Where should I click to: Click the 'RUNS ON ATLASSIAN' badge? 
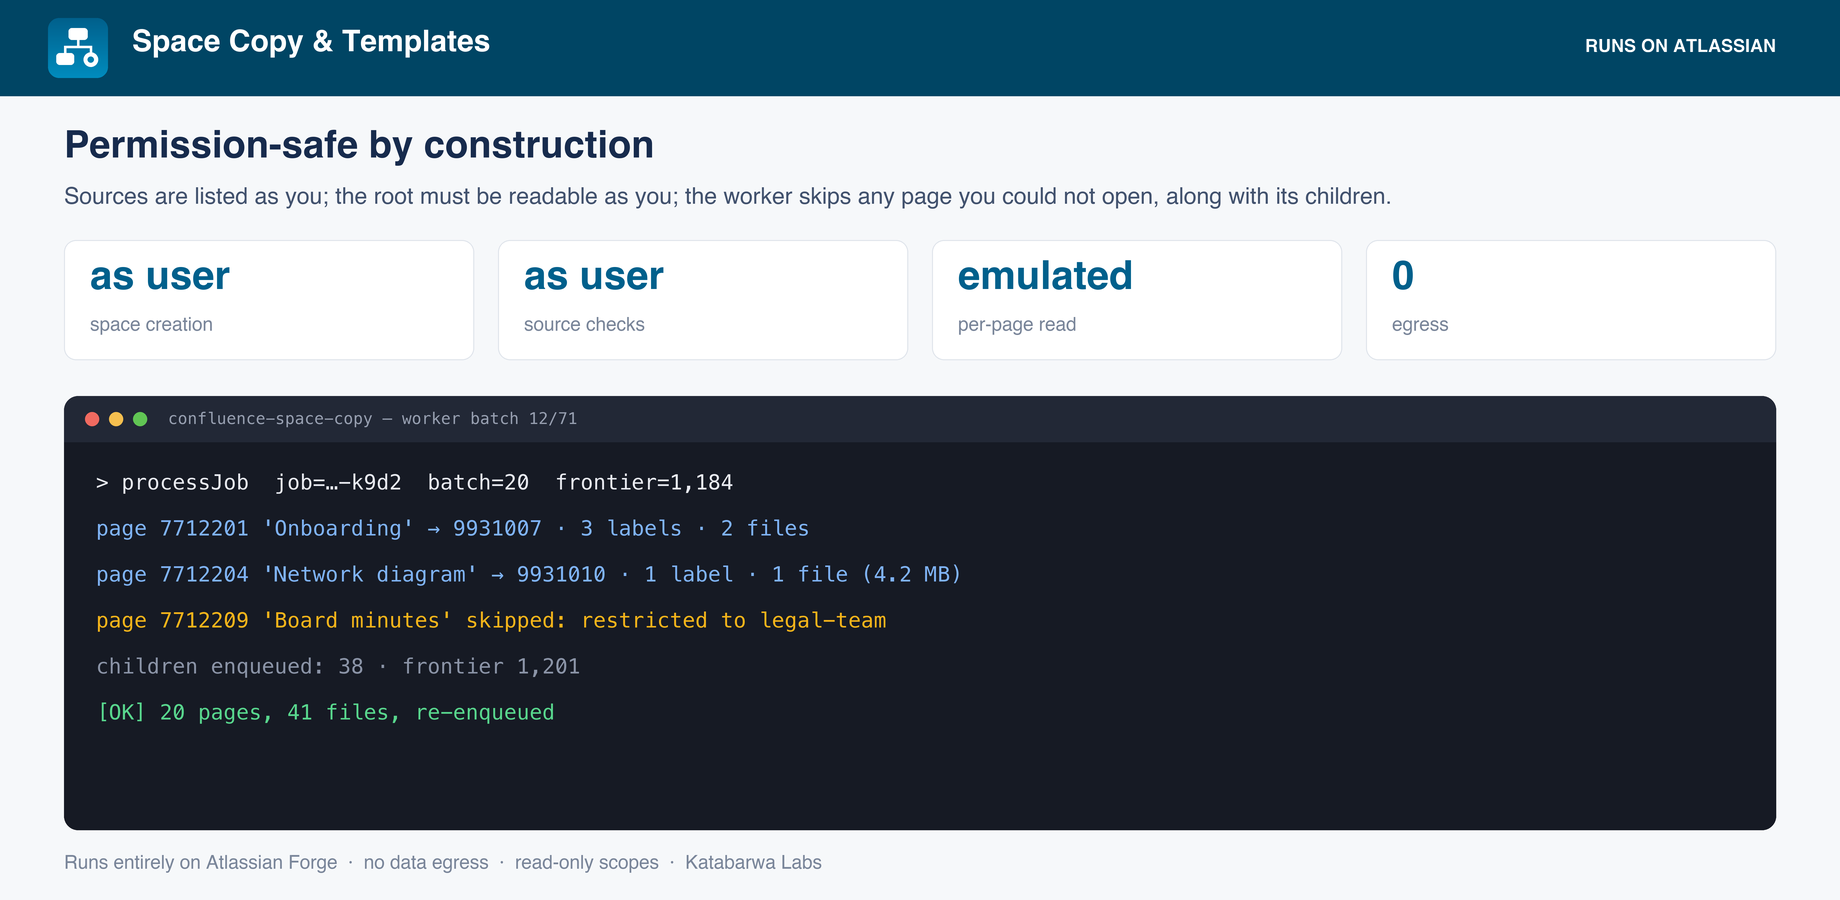1680,46
